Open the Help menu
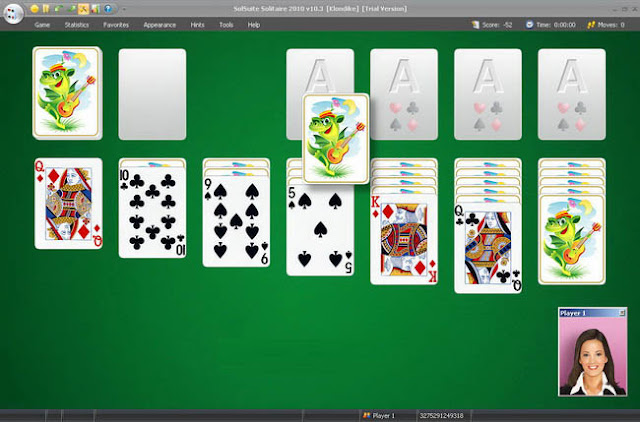The image size is (640, 422). click(254, 25)
